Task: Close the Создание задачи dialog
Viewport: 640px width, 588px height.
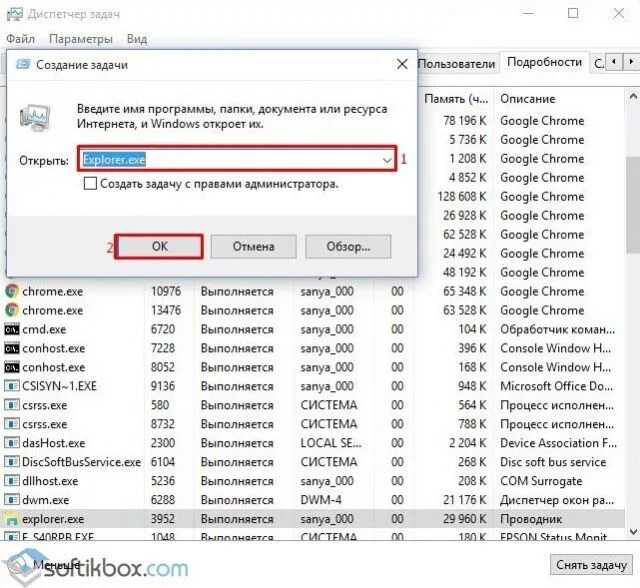Action: [402, 64]
